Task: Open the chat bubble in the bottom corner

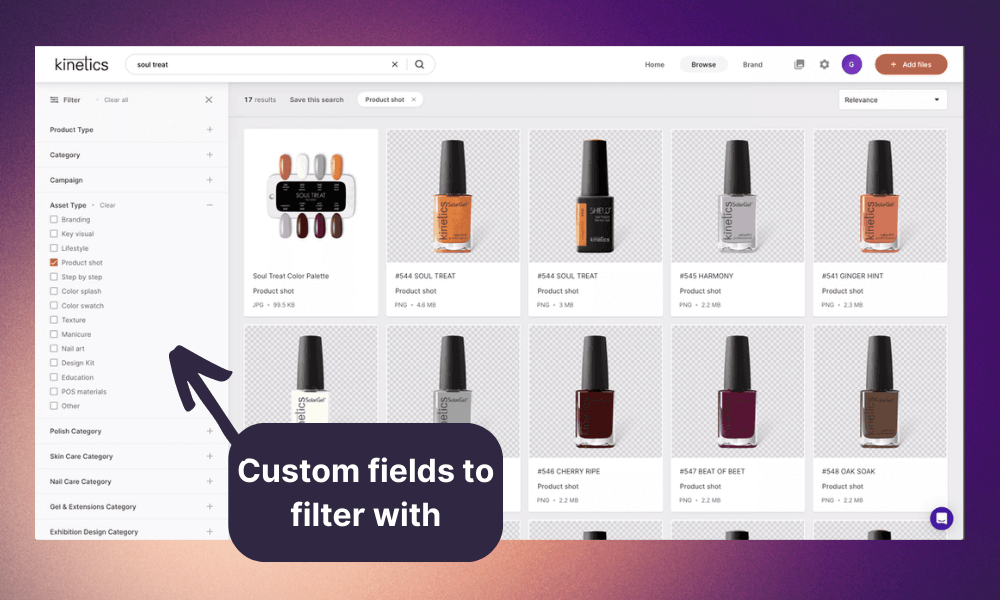Action: click(x=941, y=519)
